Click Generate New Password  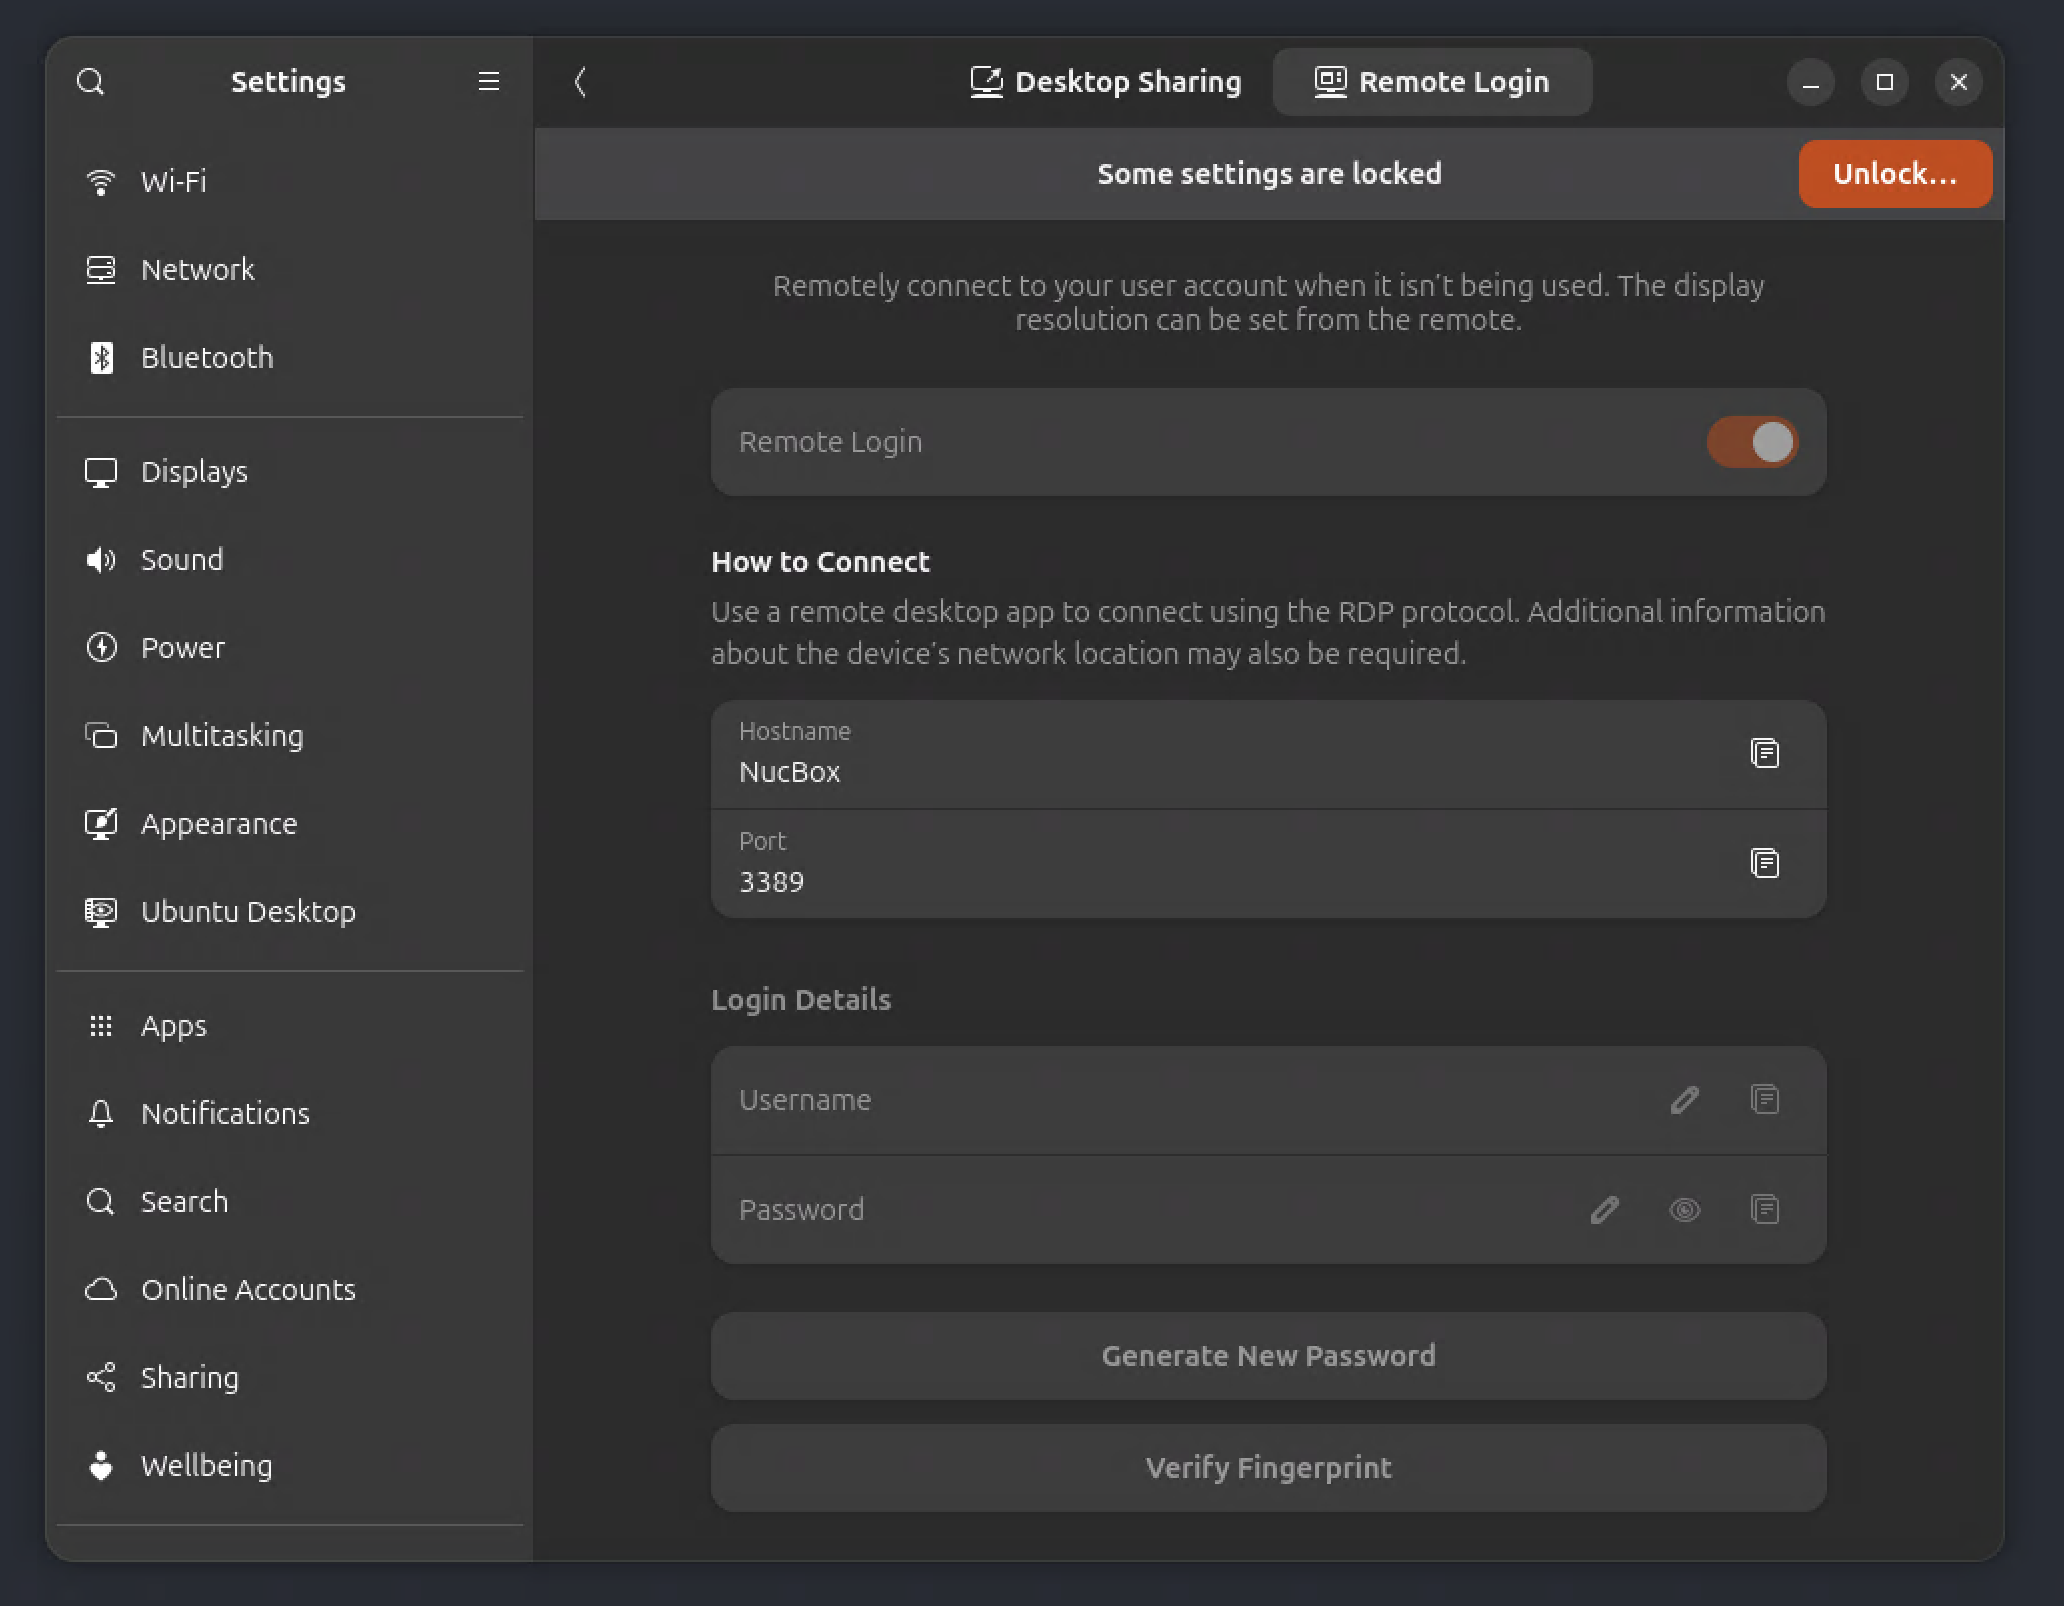pos(1268,1356)
